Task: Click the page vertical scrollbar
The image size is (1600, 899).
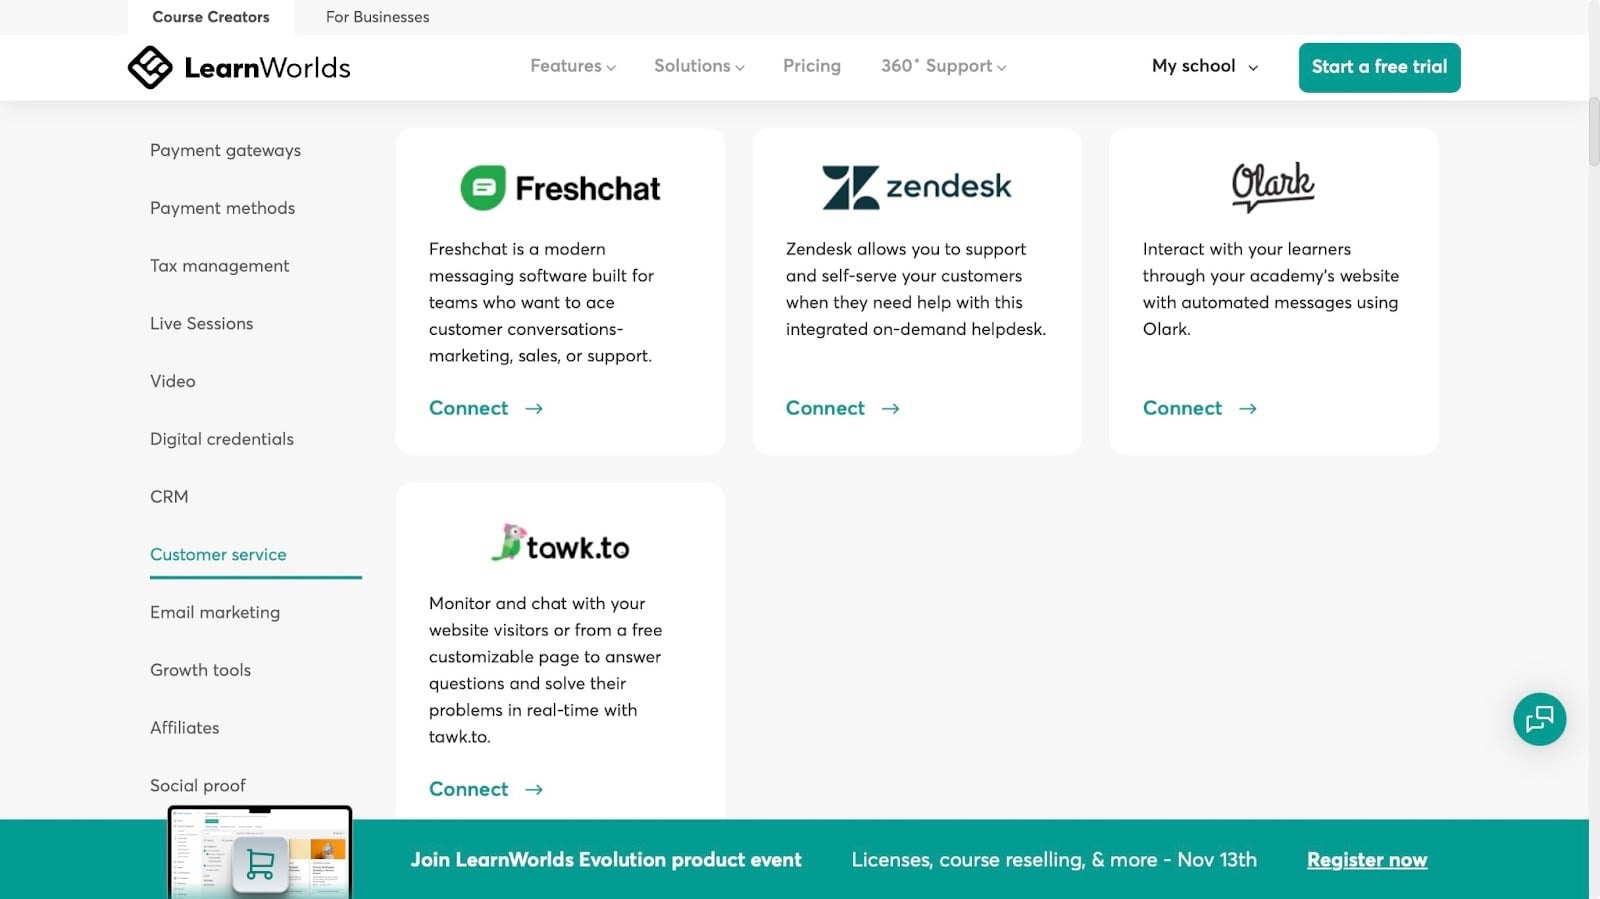Action: point(1594,132)
